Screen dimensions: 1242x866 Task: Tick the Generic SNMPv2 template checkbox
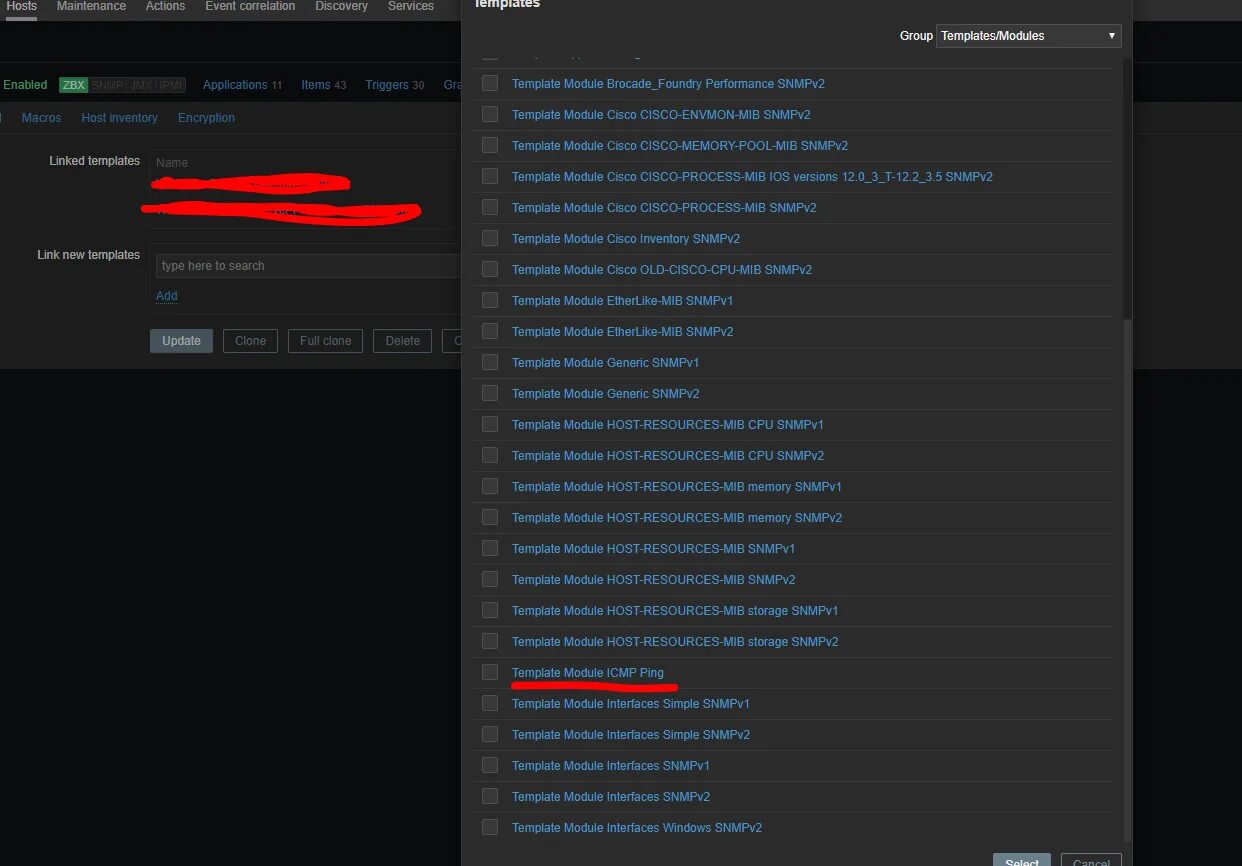click(490, 393)
